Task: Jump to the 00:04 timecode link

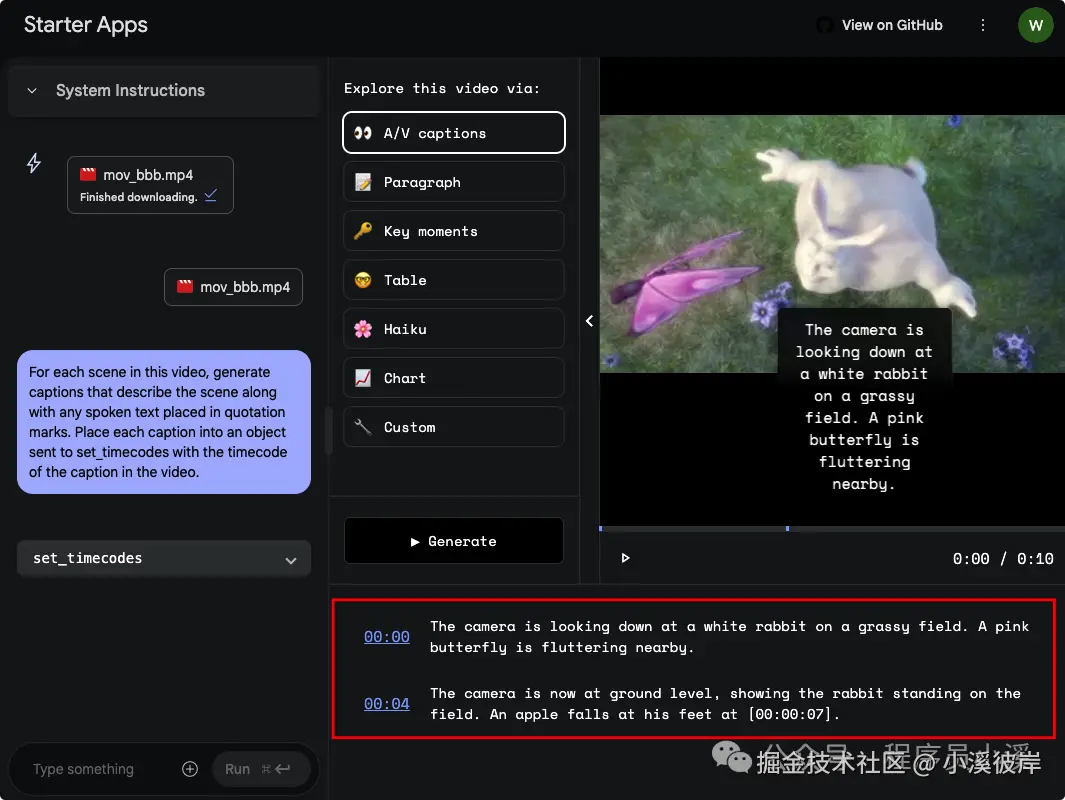Action: tap(386, 704)
